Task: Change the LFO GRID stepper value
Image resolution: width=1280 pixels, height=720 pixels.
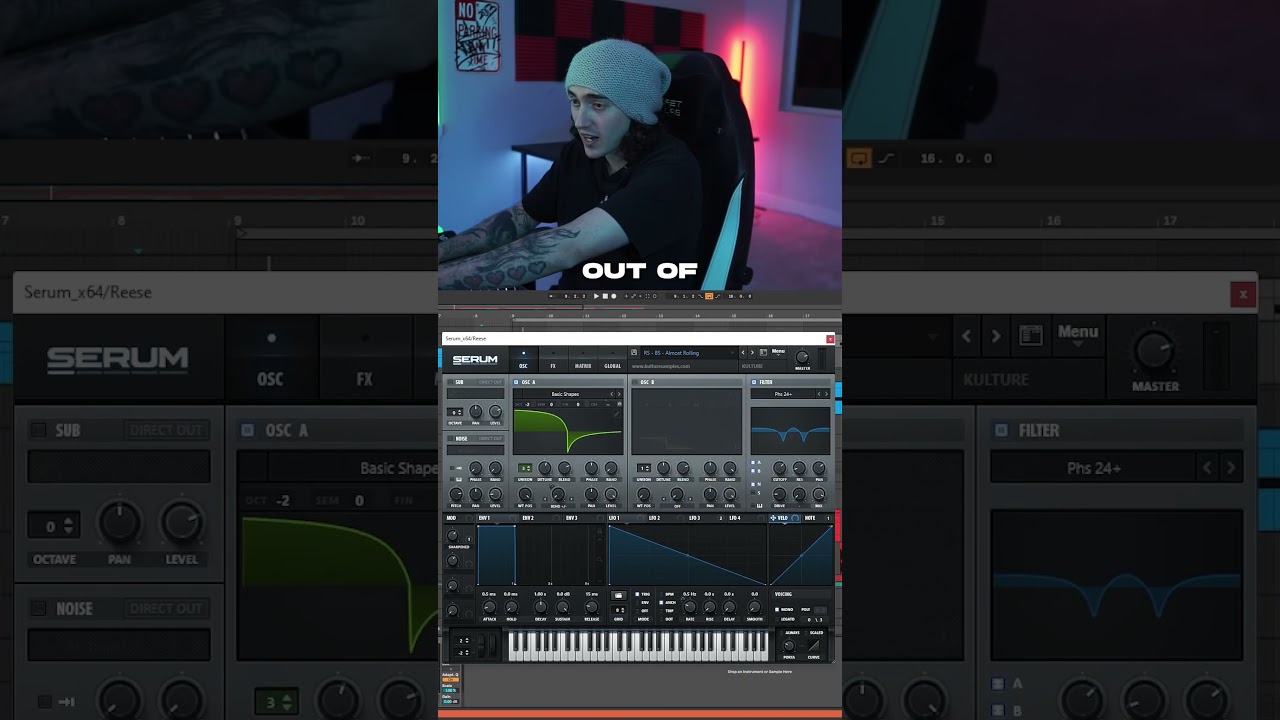Action: pos(620,610)
